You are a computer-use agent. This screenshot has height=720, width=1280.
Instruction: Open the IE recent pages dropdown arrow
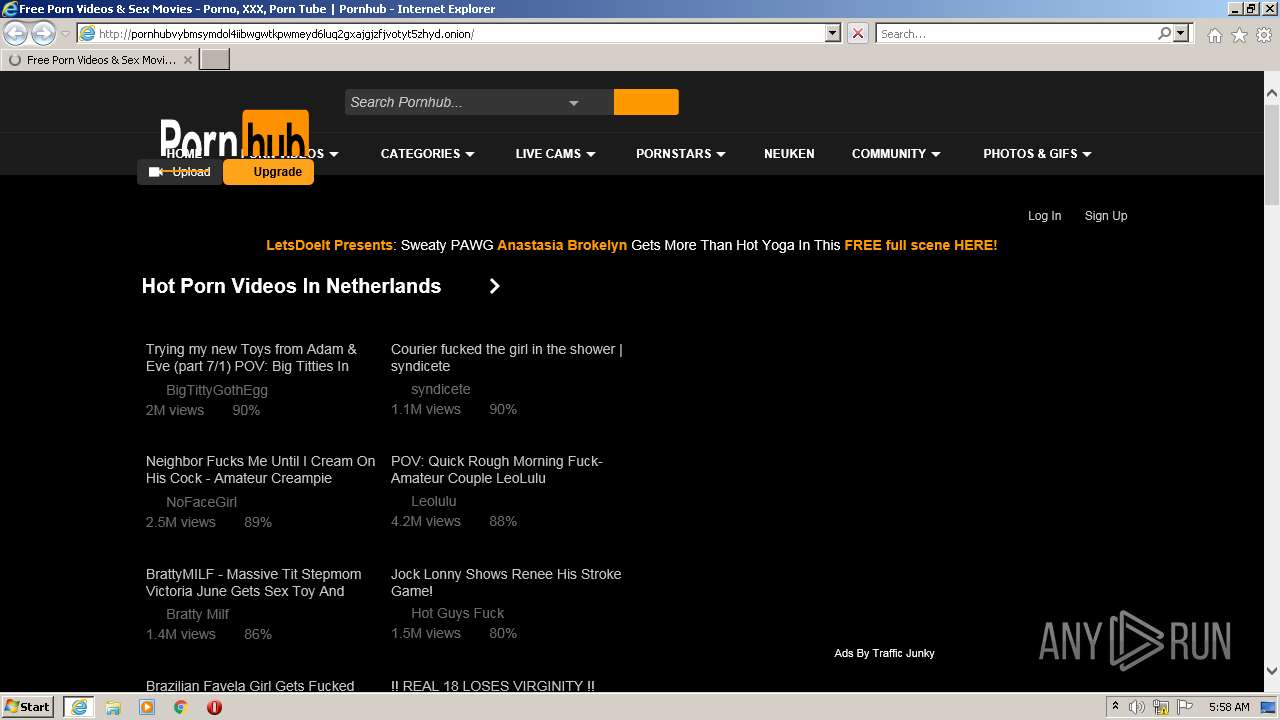[65, 34]
